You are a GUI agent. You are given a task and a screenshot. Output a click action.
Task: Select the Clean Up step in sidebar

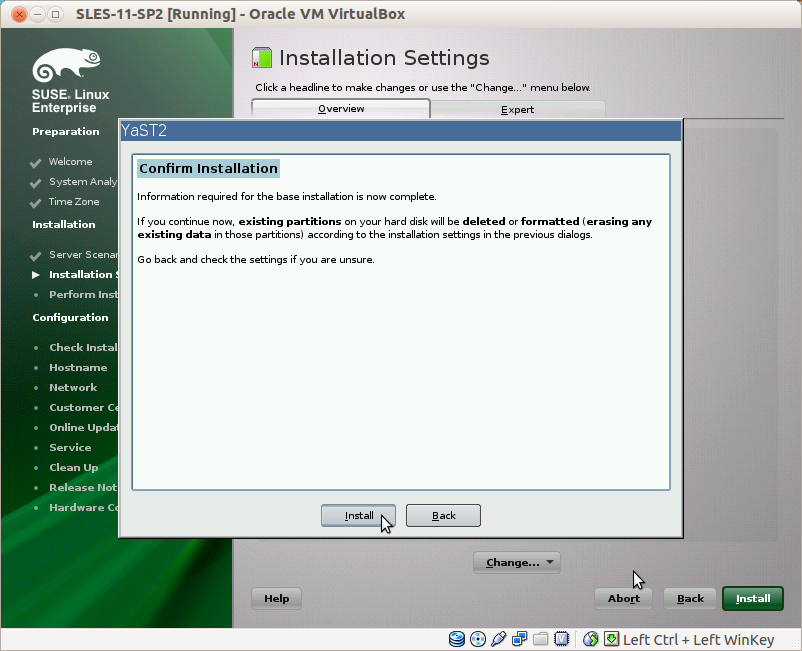coord(74,467)
